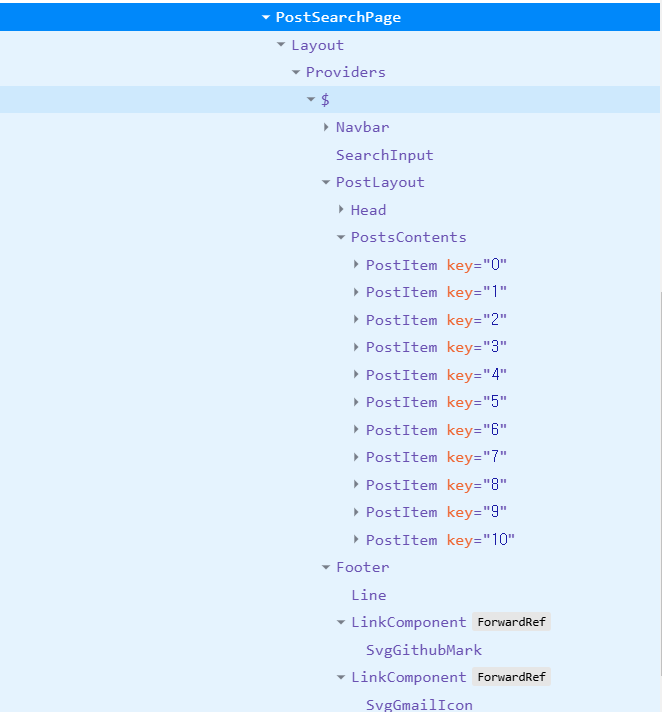
Task: Collapse the $ component arrow
Action: click(x=311, y=99)
